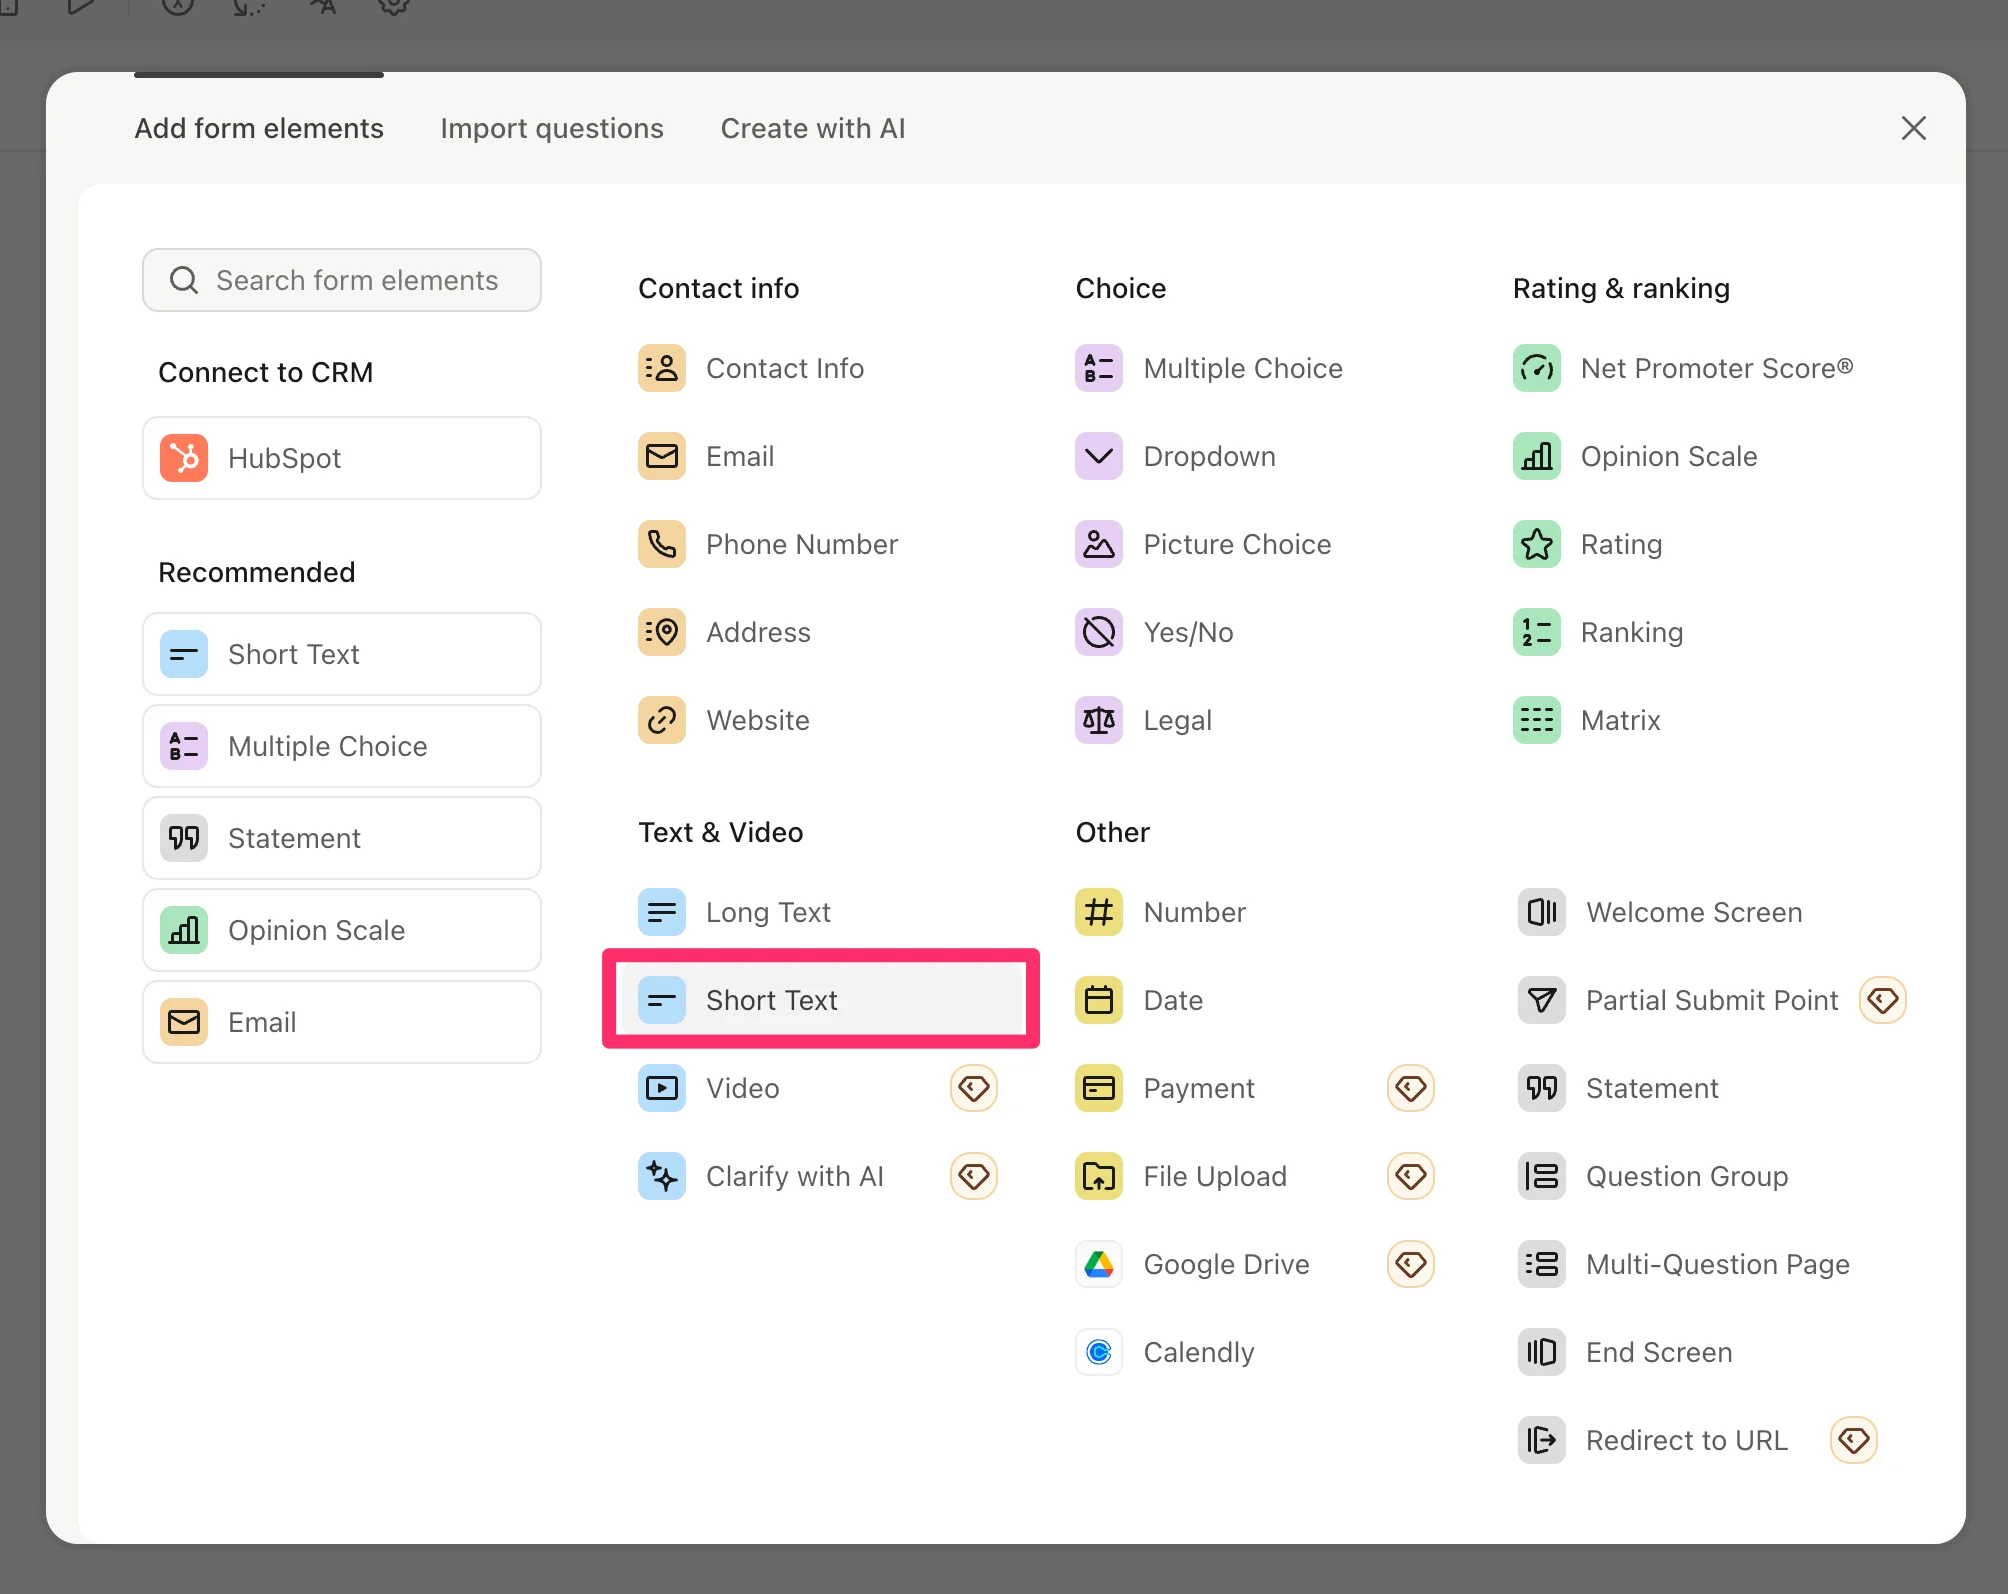Choose the Calendly icon
The image size is (2008, 1594).
point(1098,1352)
